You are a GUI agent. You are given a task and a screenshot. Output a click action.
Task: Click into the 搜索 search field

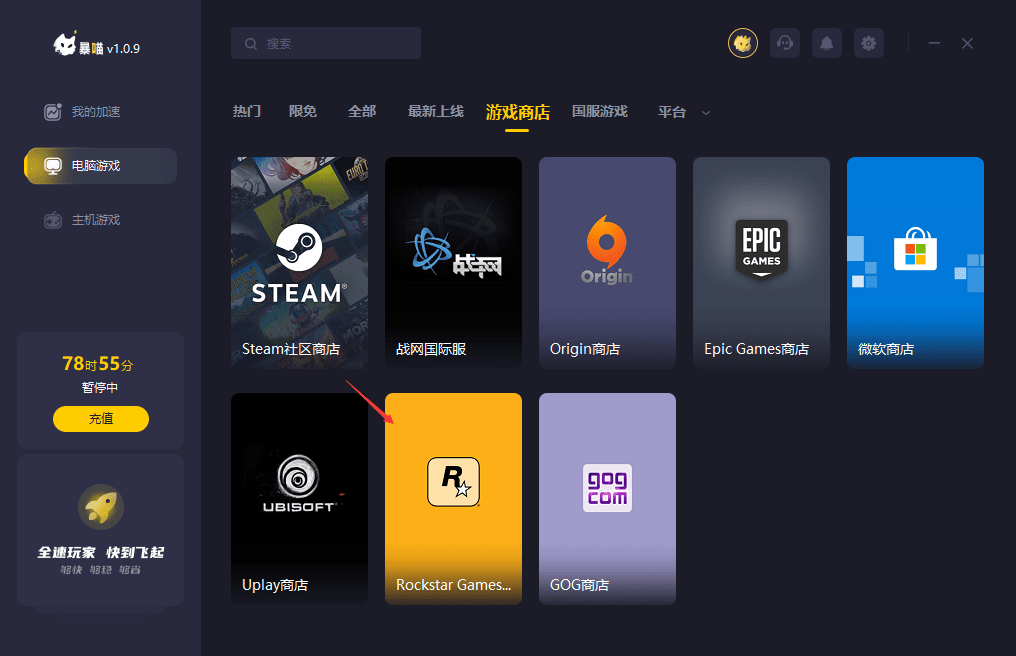point(326,43)
